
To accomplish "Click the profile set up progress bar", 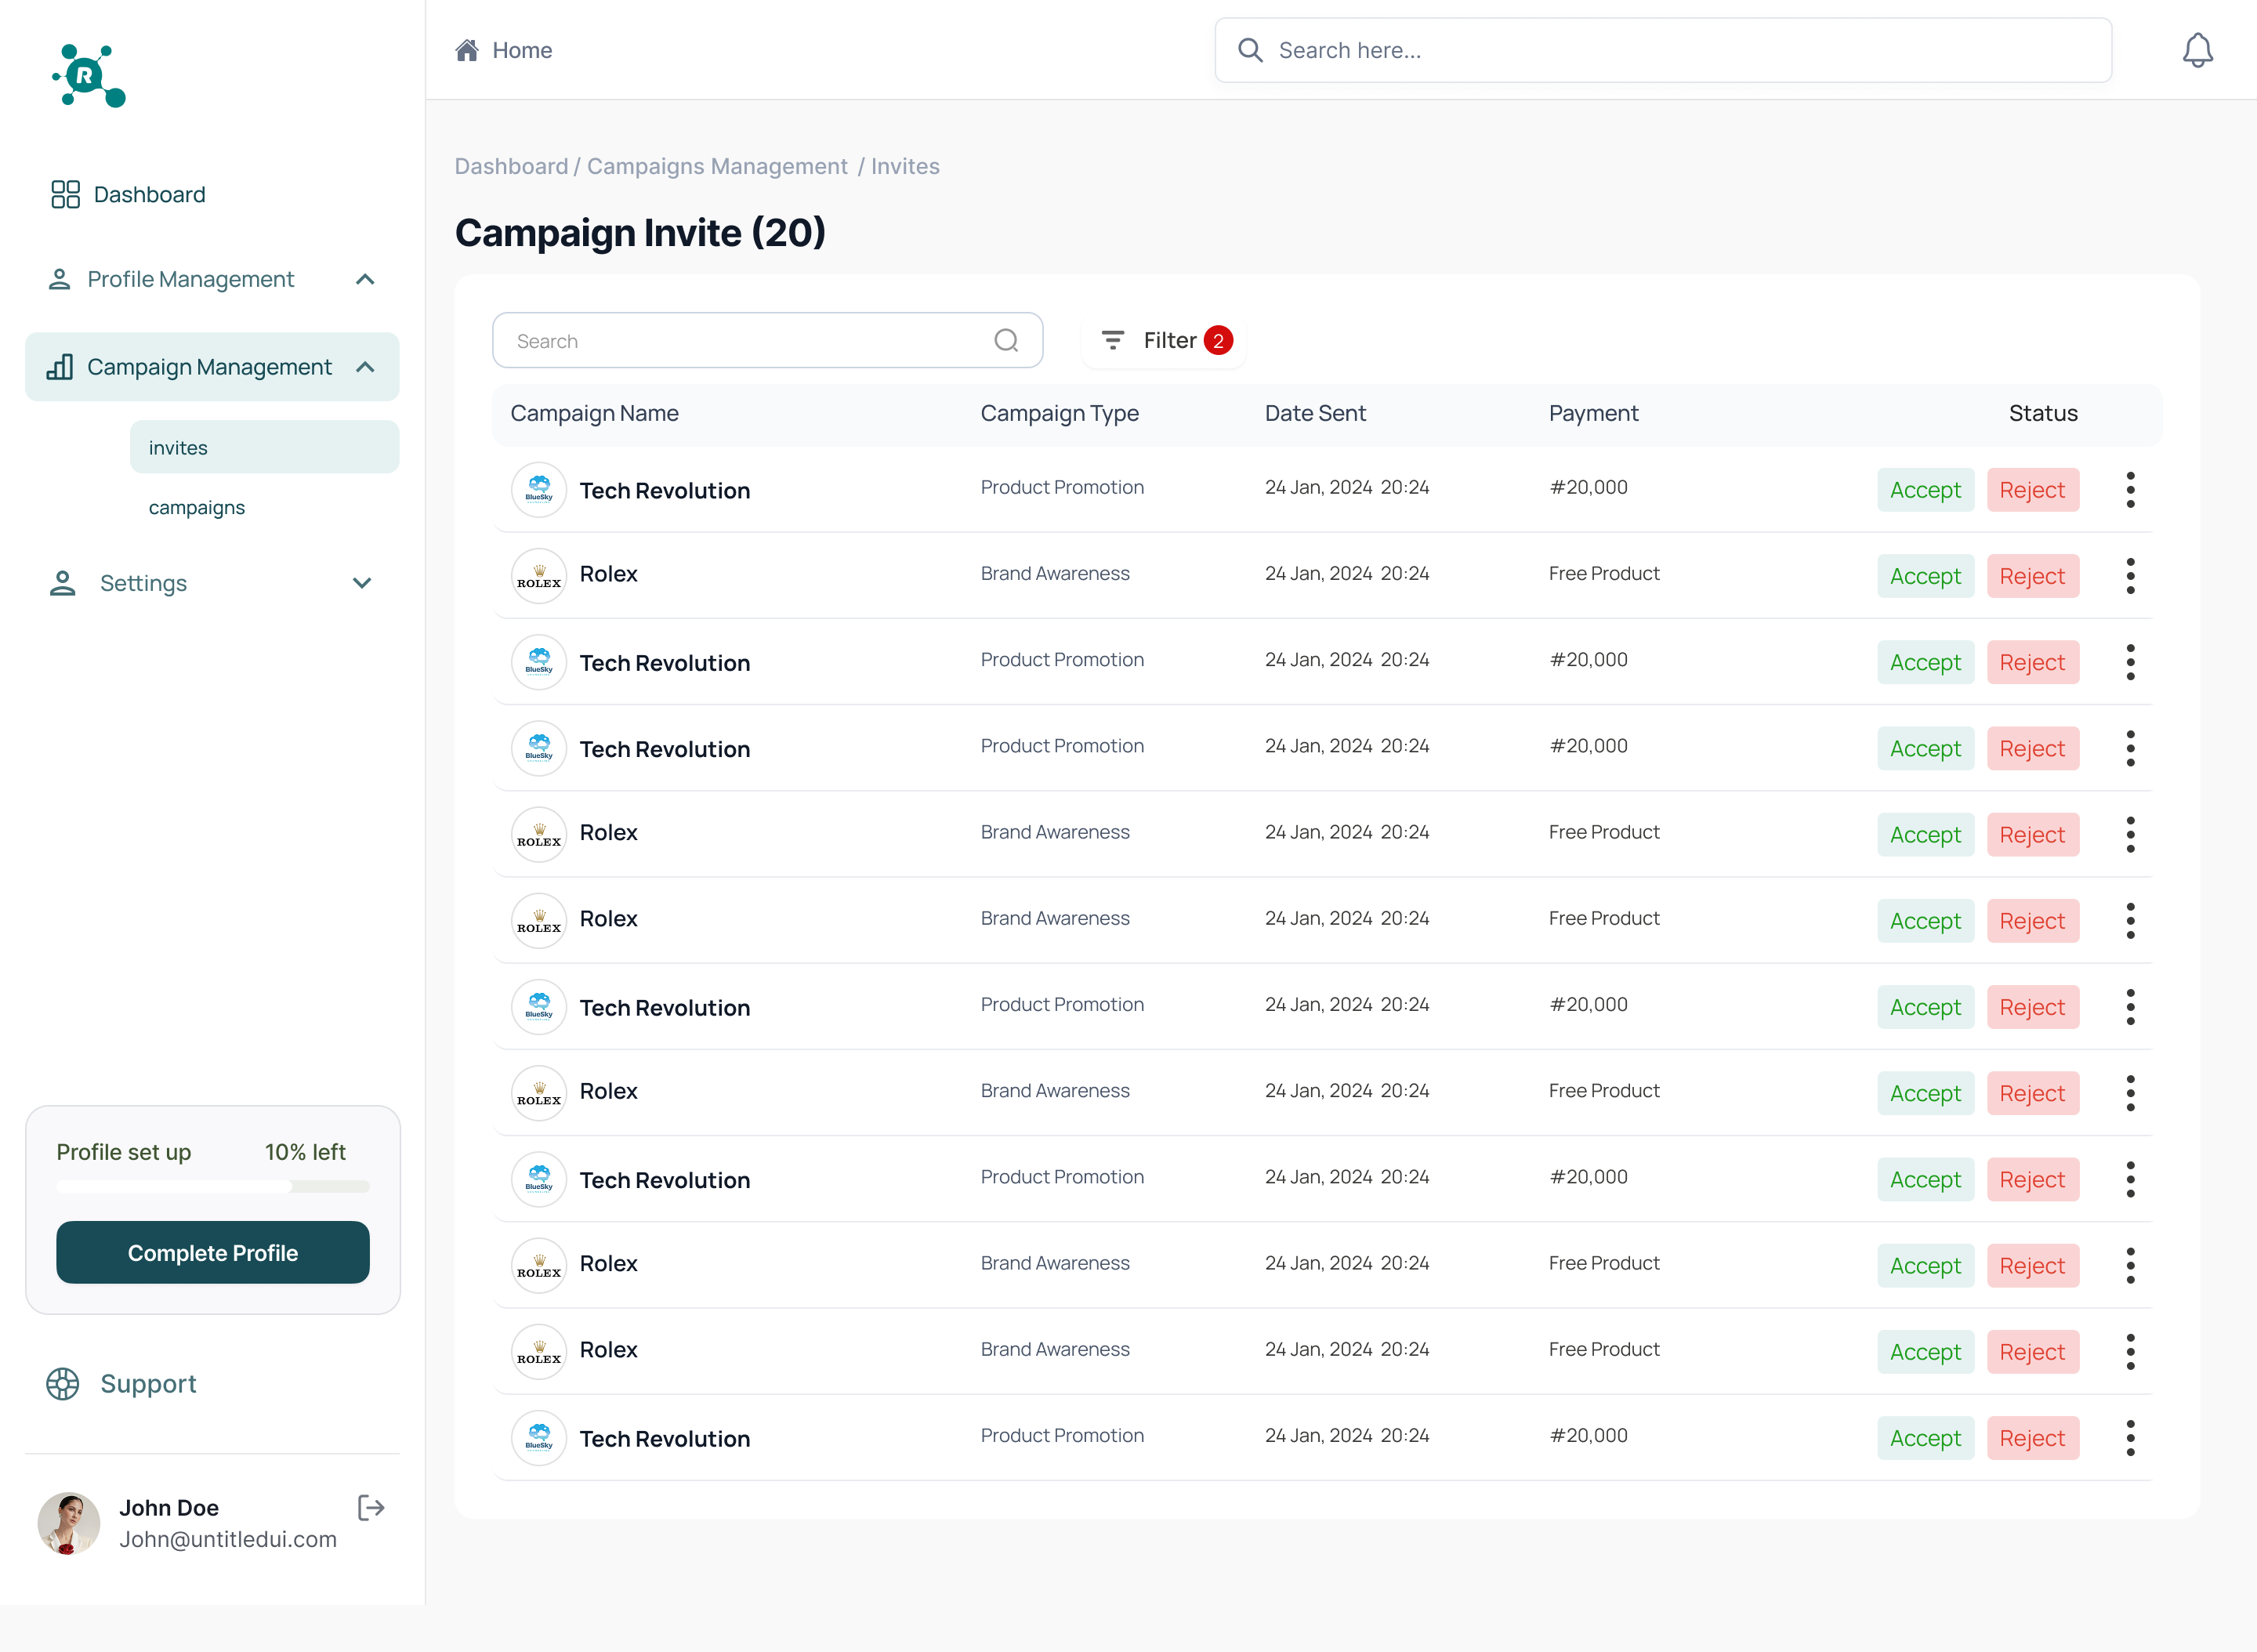I will (212, 1187).
